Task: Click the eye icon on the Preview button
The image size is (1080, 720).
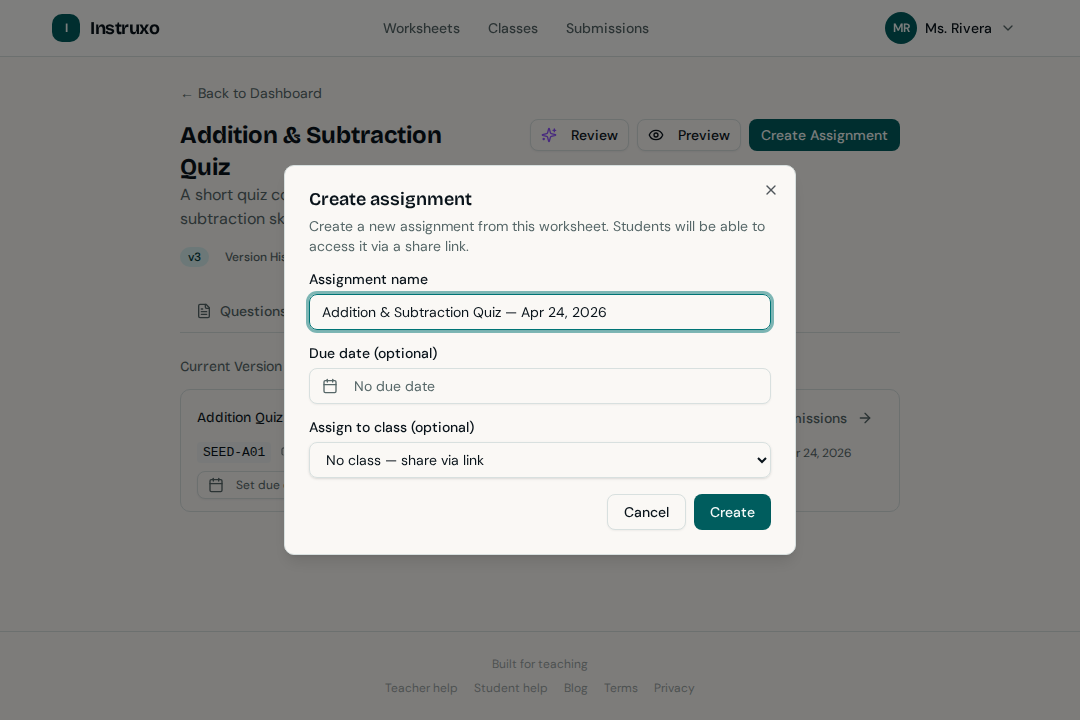Action: pyautogui.click(x=657, y=135)
